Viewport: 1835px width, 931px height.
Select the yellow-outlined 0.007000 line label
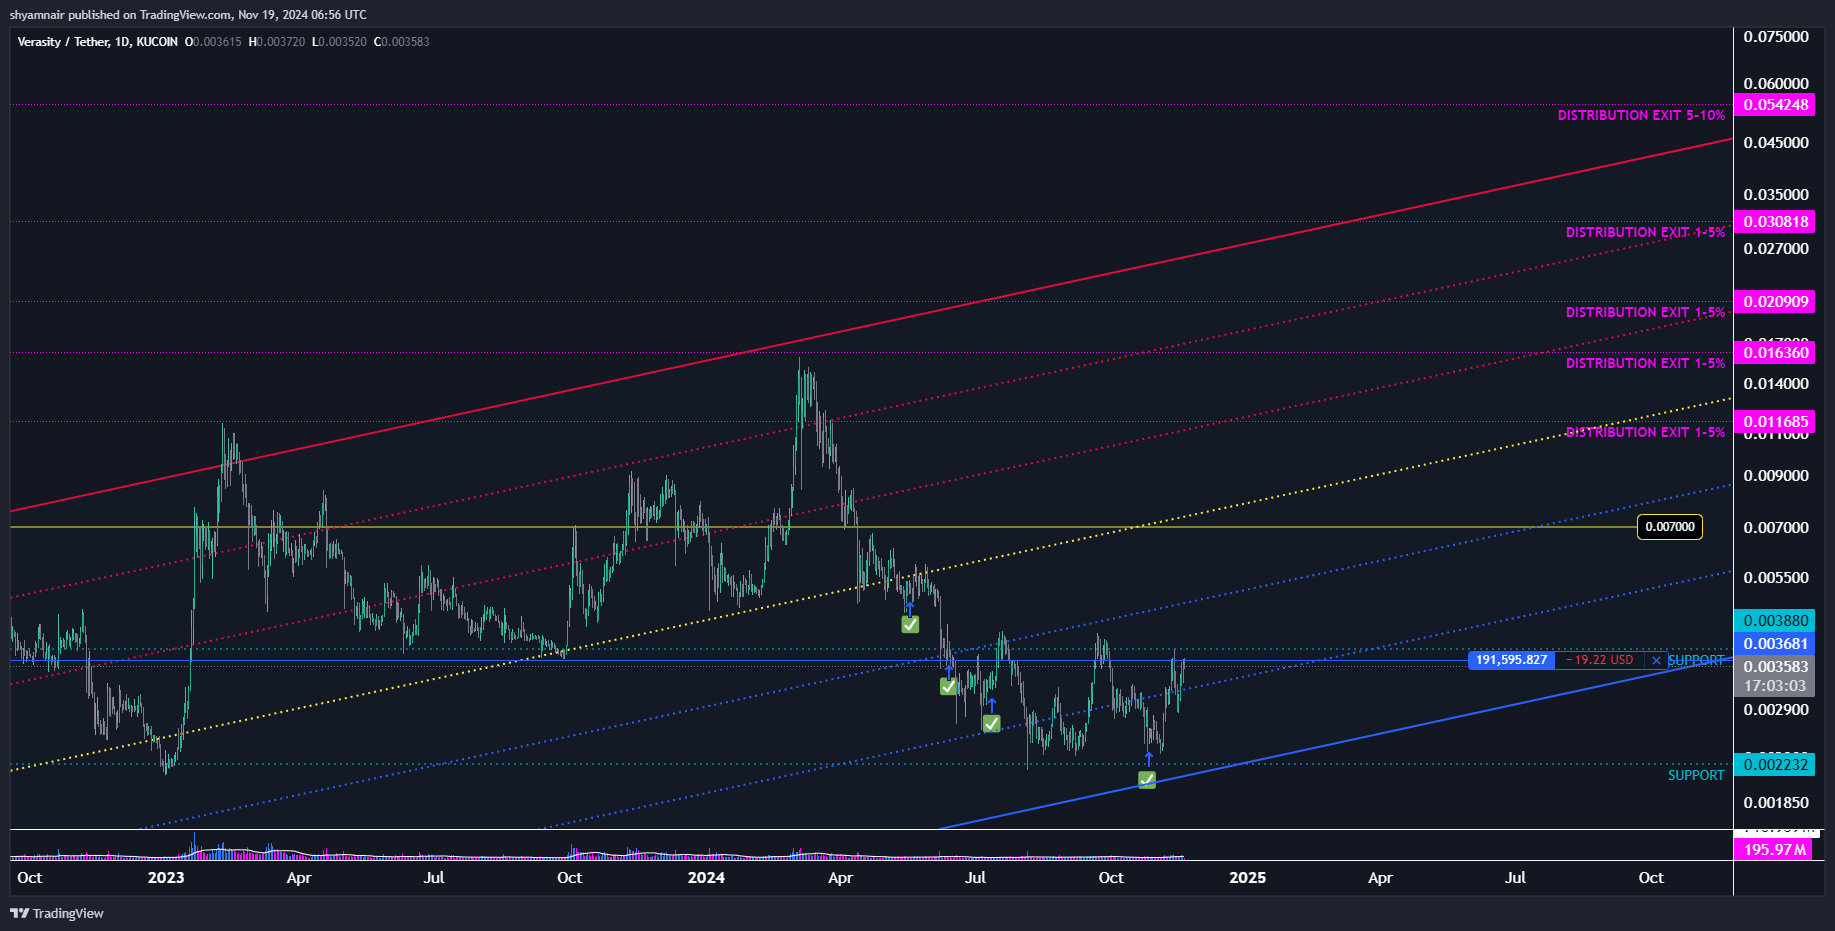(1670, 527)
